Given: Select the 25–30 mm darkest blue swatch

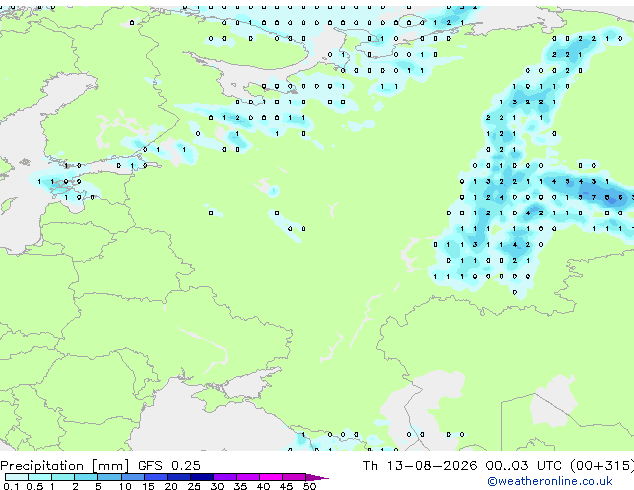Looking at the screenshot, I should click(x=202, y=477).
